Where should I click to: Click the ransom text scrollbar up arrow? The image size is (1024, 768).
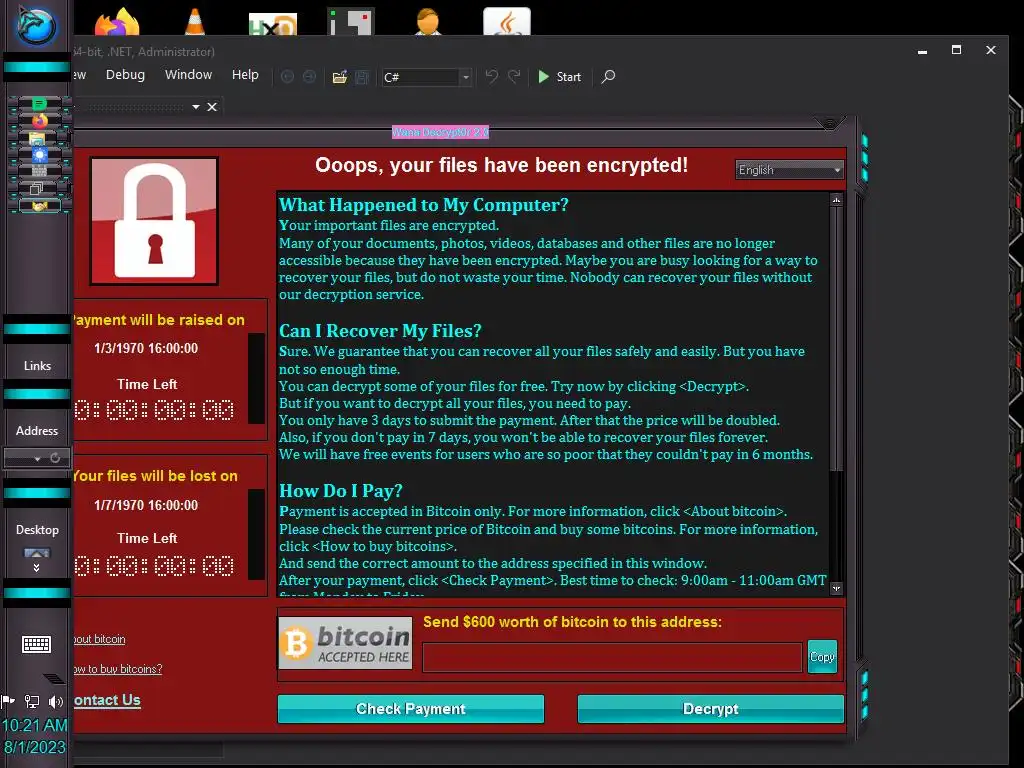coord(836,199)
